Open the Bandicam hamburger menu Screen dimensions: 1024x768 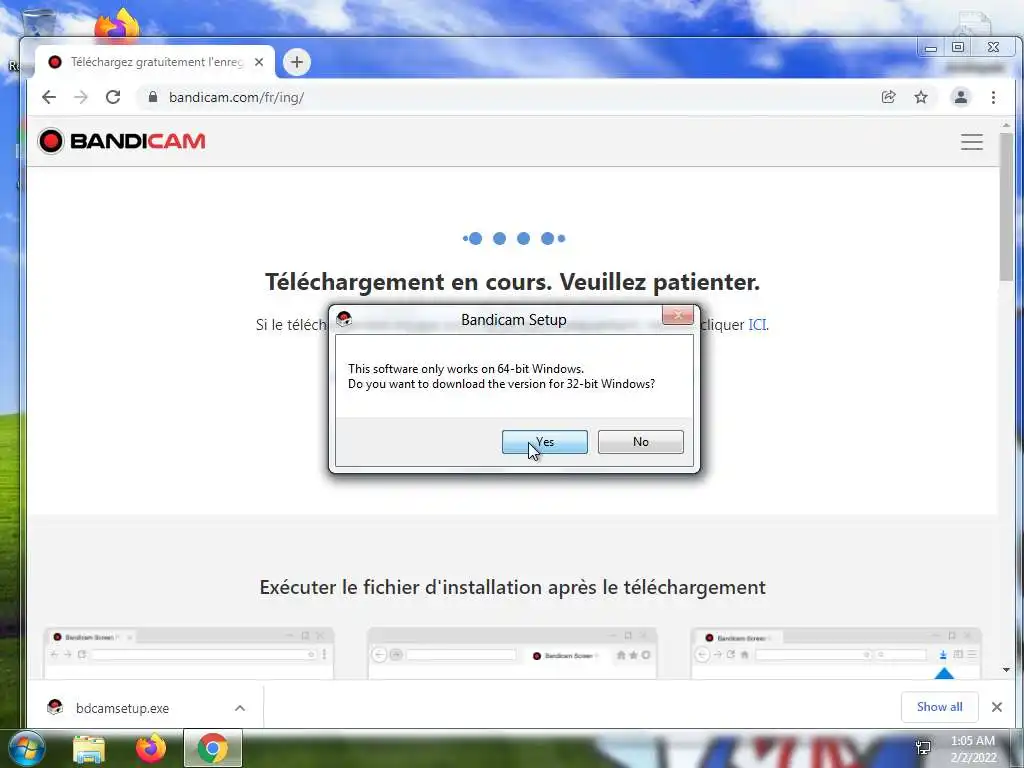click(972, 142)
